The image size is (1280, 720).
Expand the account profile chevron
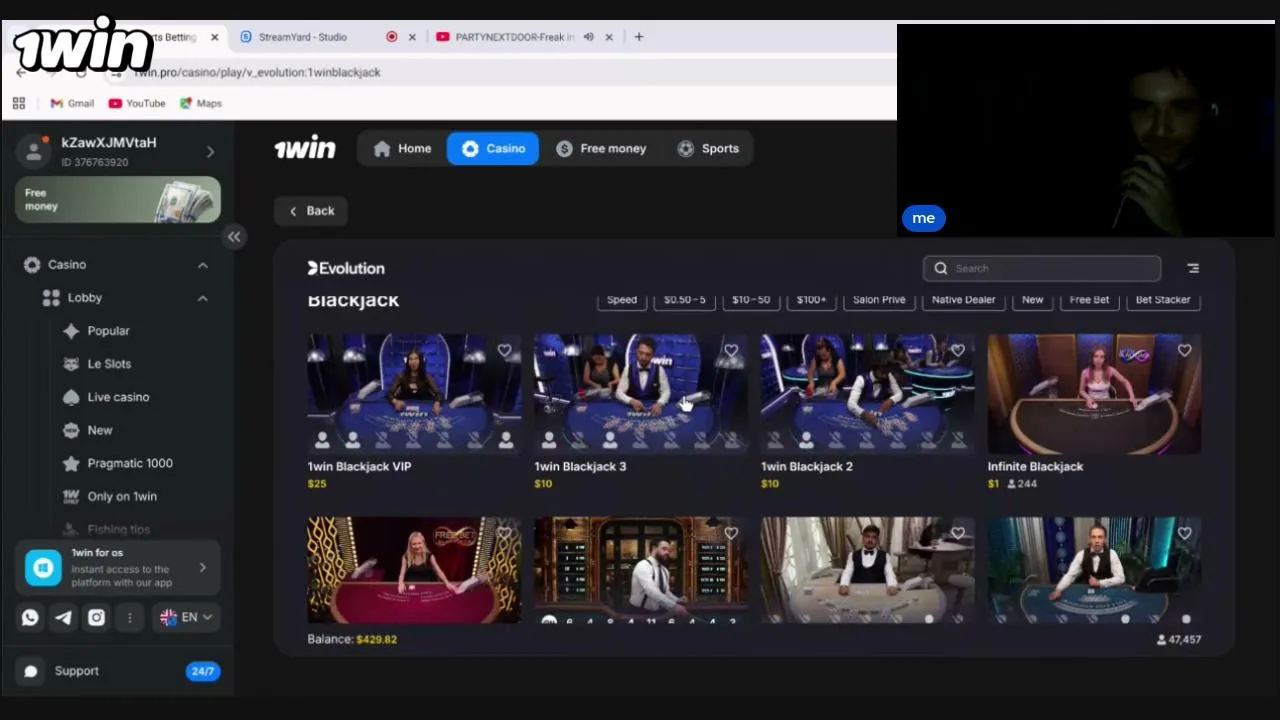click(x=210, y=152)
